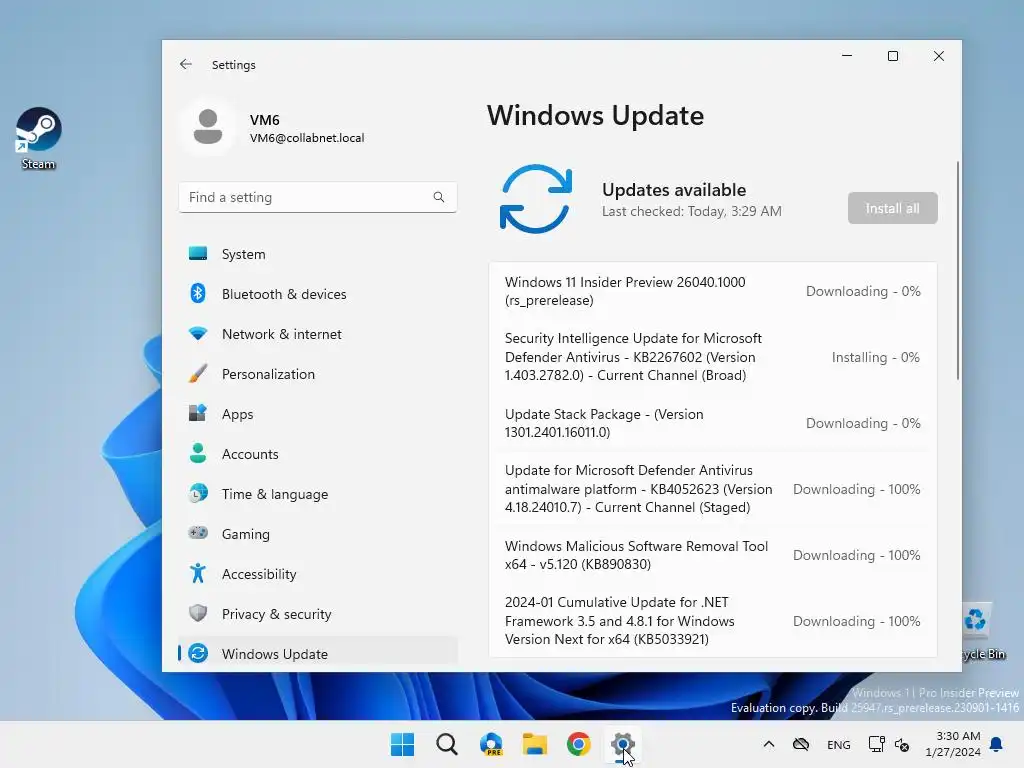Open network and volume quick settings

click(889, 744)
